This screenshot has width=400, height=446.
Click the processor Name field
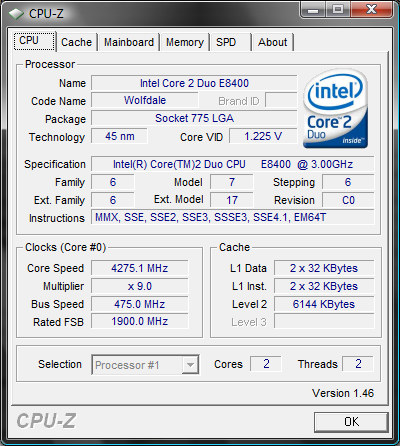tap(194, 83)
